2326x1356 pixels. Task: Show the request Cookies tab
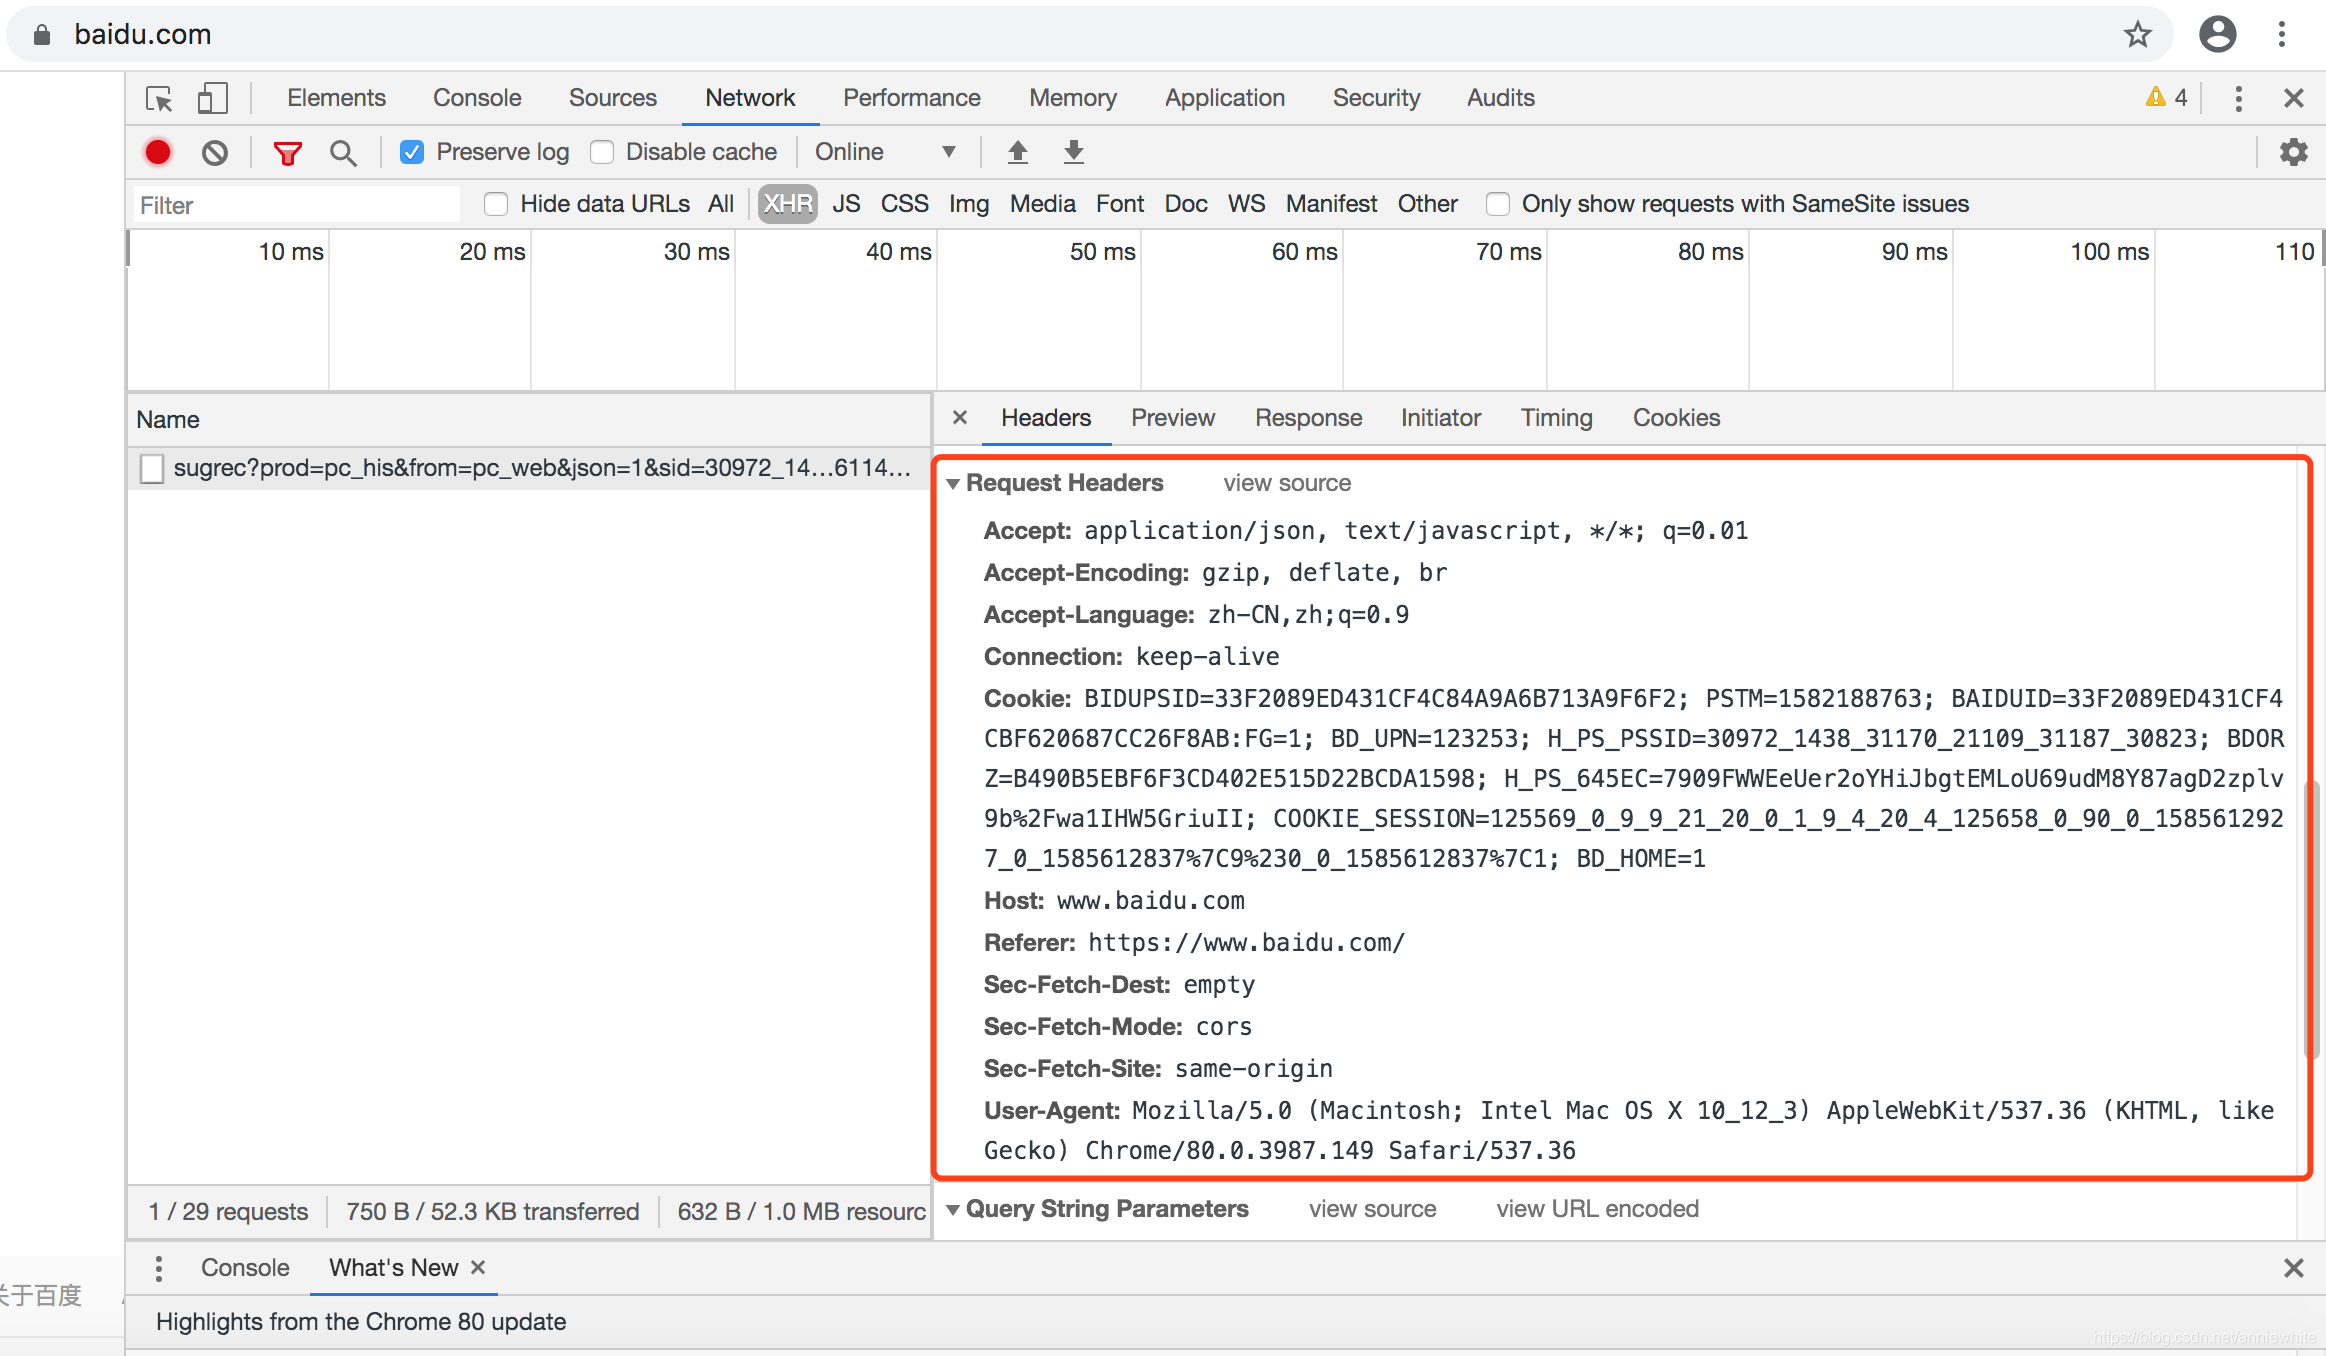[1676, 418]
